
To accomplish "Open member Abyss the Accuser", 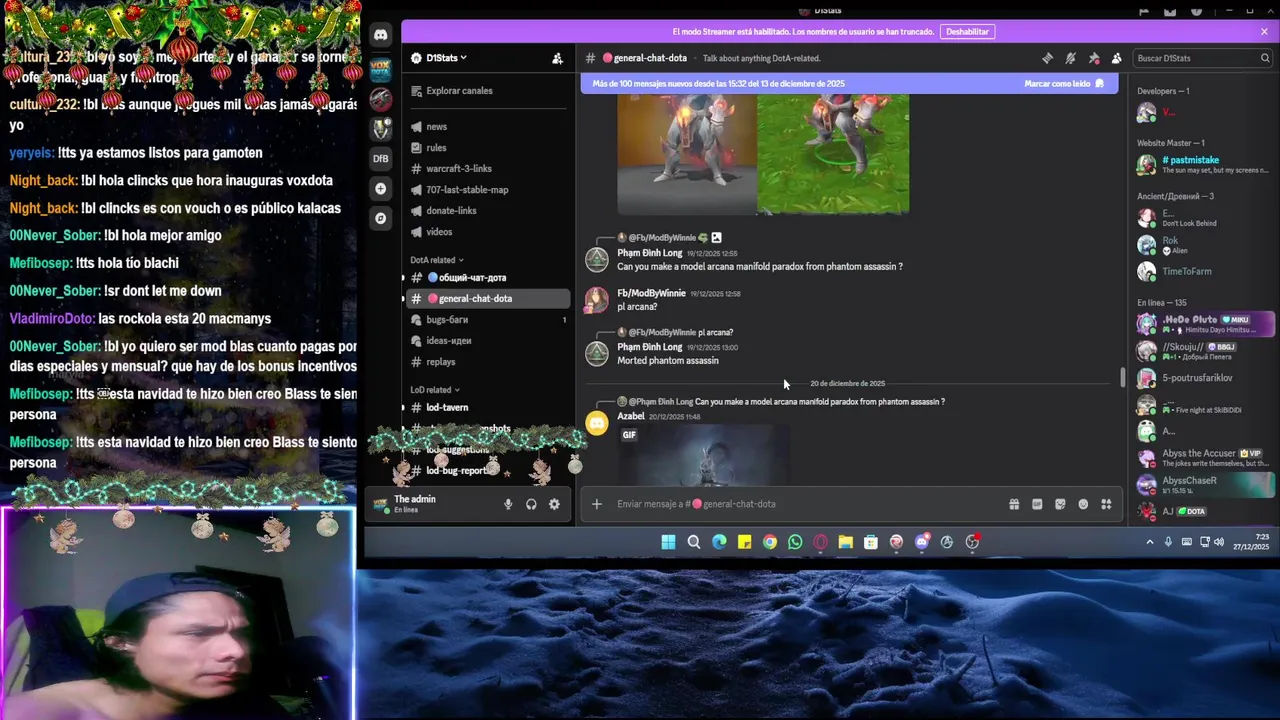I will pyautogui.click(x=1204, y=458).
